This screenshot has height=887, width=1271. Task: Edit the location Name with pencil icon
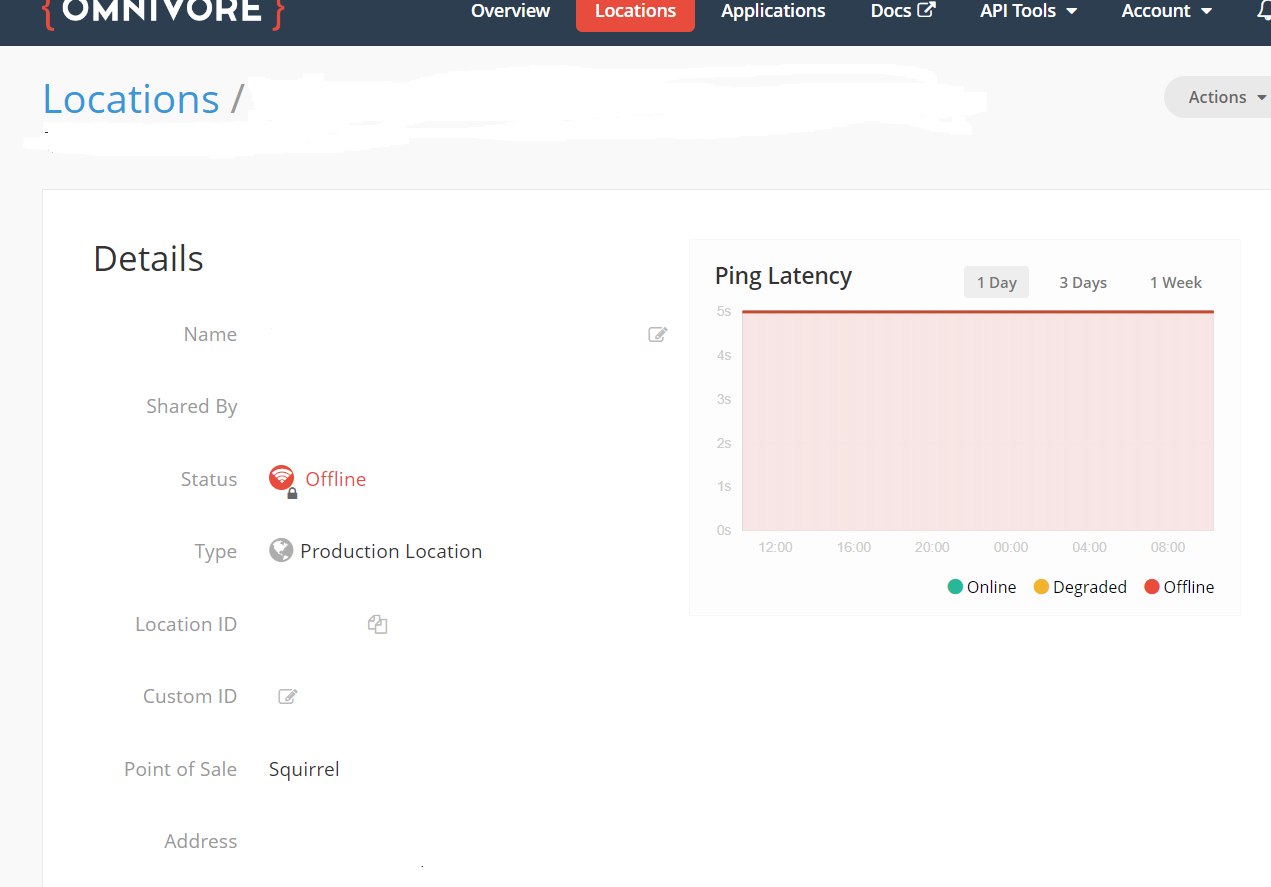tap(657, 335)
